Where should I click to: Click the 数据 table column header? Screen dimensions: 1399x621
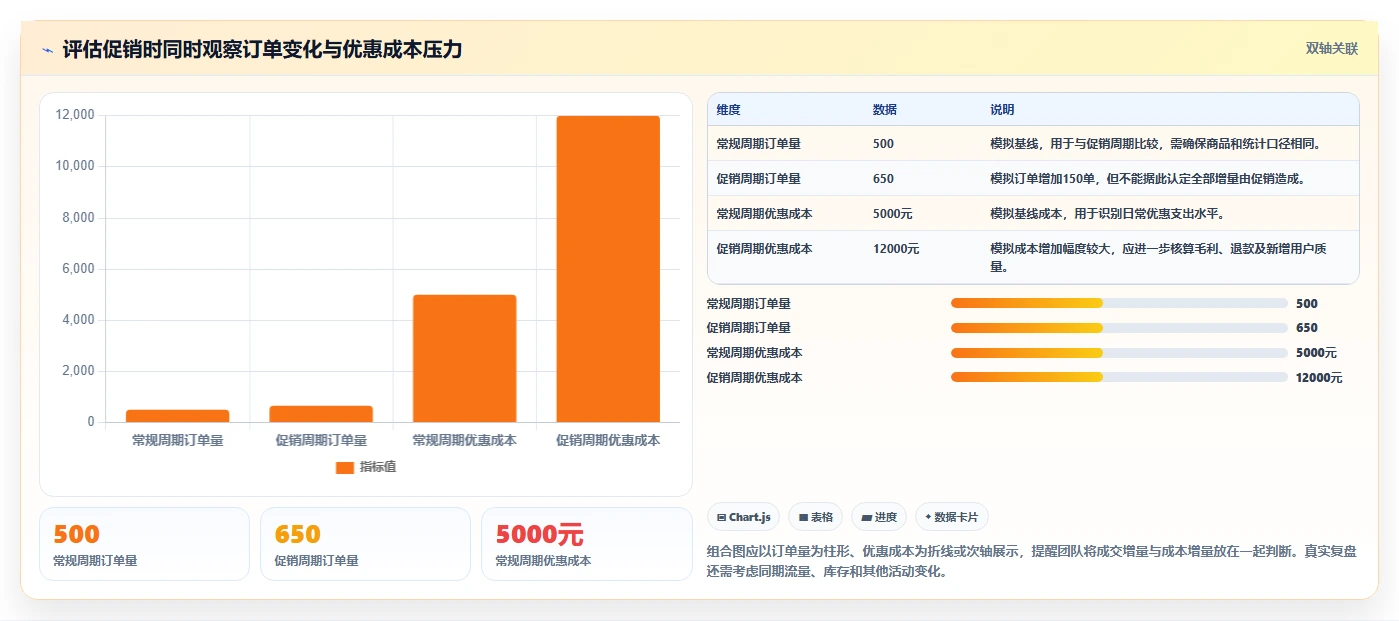[x=885, y=110]
